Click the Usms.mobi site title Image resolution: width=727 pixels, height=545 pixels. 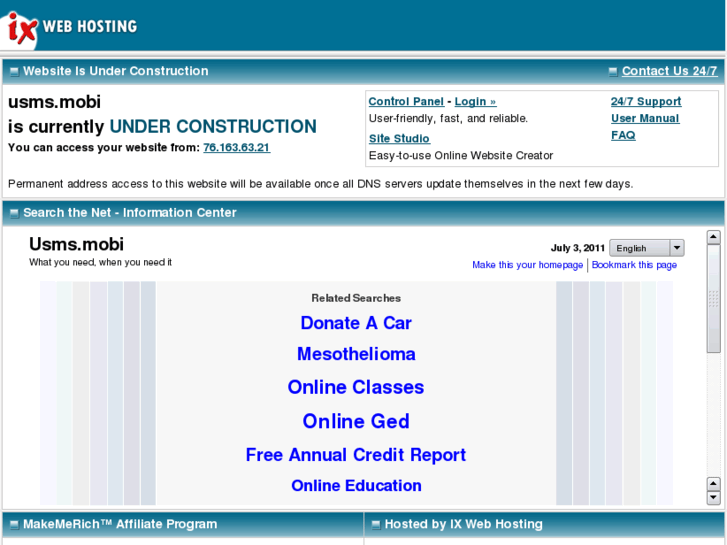tap(77, 244)
